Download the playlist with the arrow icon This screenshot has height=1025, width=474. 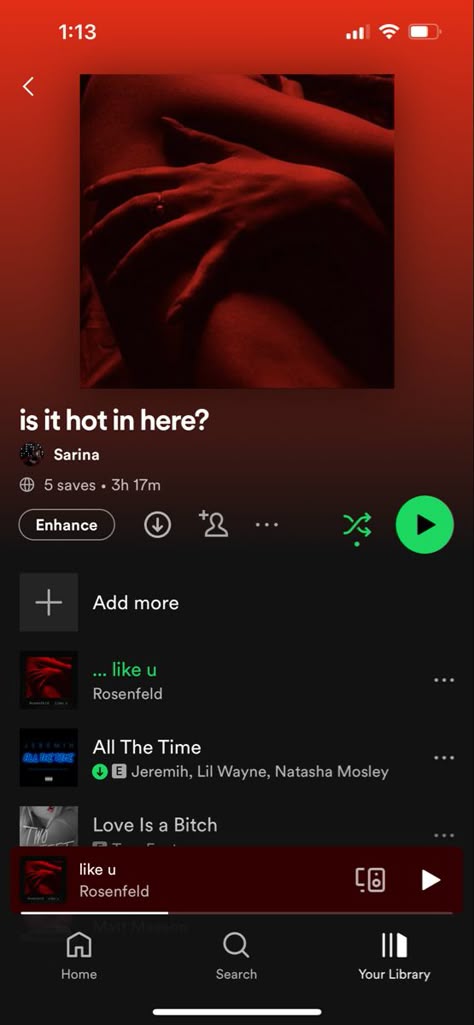157,525
